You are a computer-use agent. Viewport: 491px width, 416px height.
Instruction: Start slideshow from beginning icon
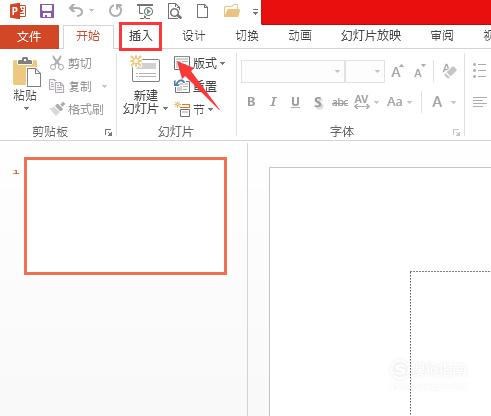pyautogui.click(x=145, y=11)
